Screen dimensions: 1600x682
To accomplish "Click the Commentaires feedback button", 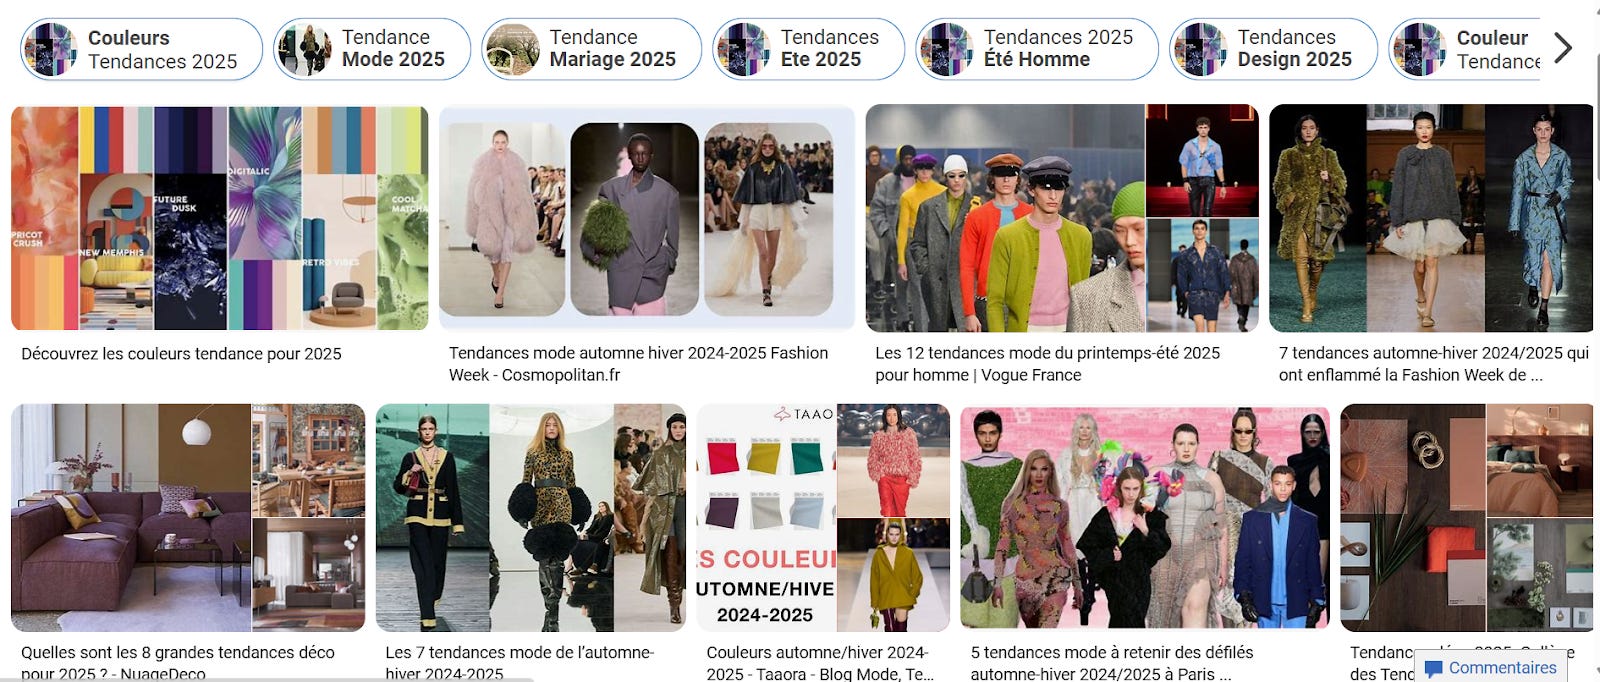I will click(1490, 667).
